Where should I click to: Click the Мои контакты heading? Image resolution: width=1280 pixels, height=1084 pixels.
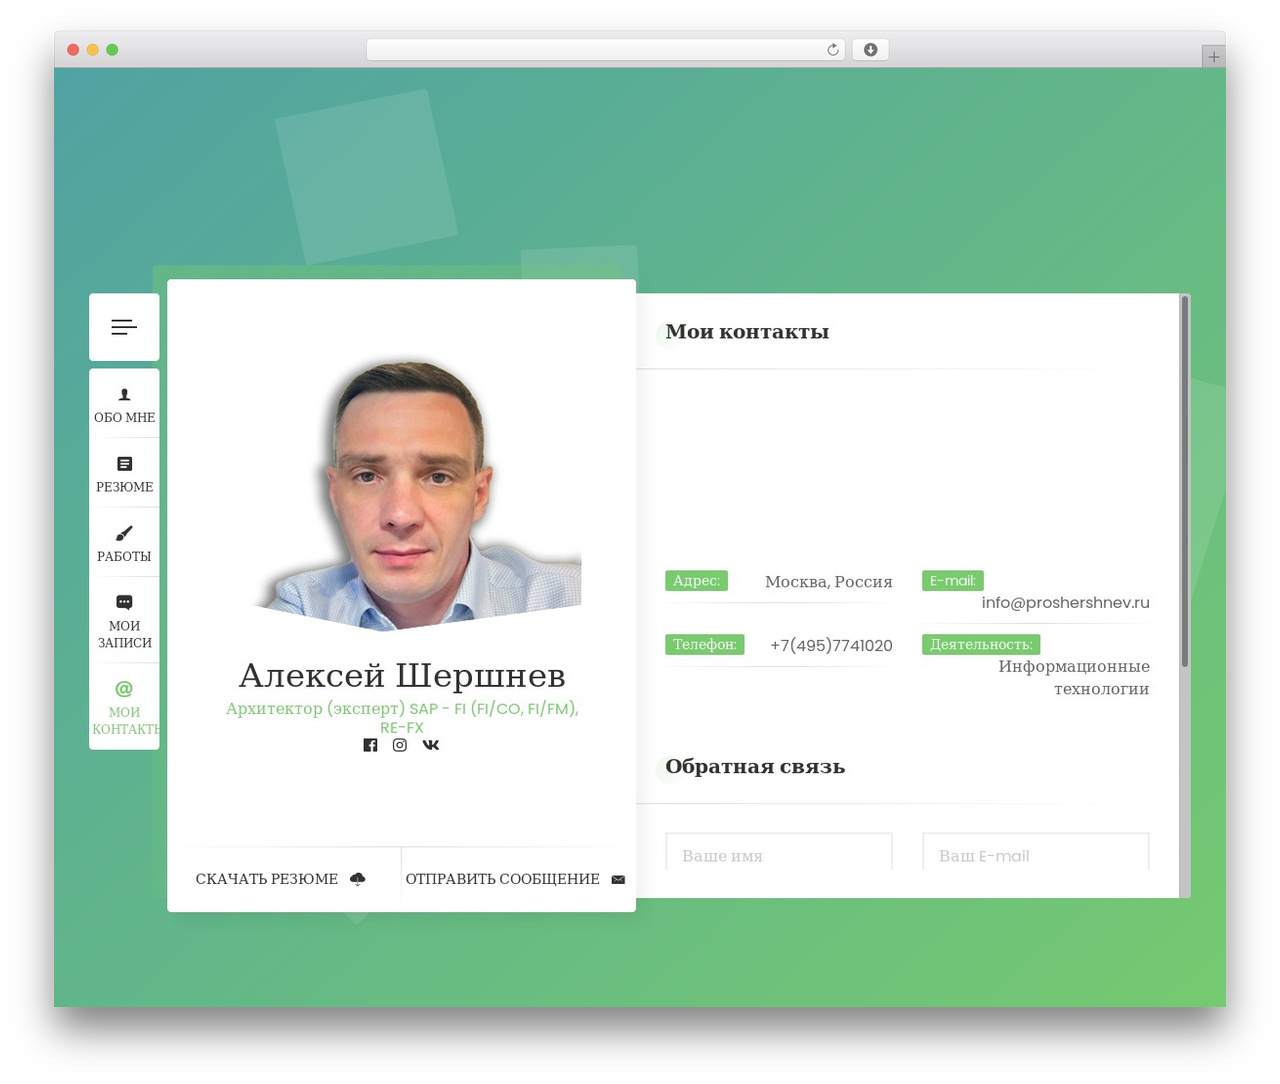(747, 332)
